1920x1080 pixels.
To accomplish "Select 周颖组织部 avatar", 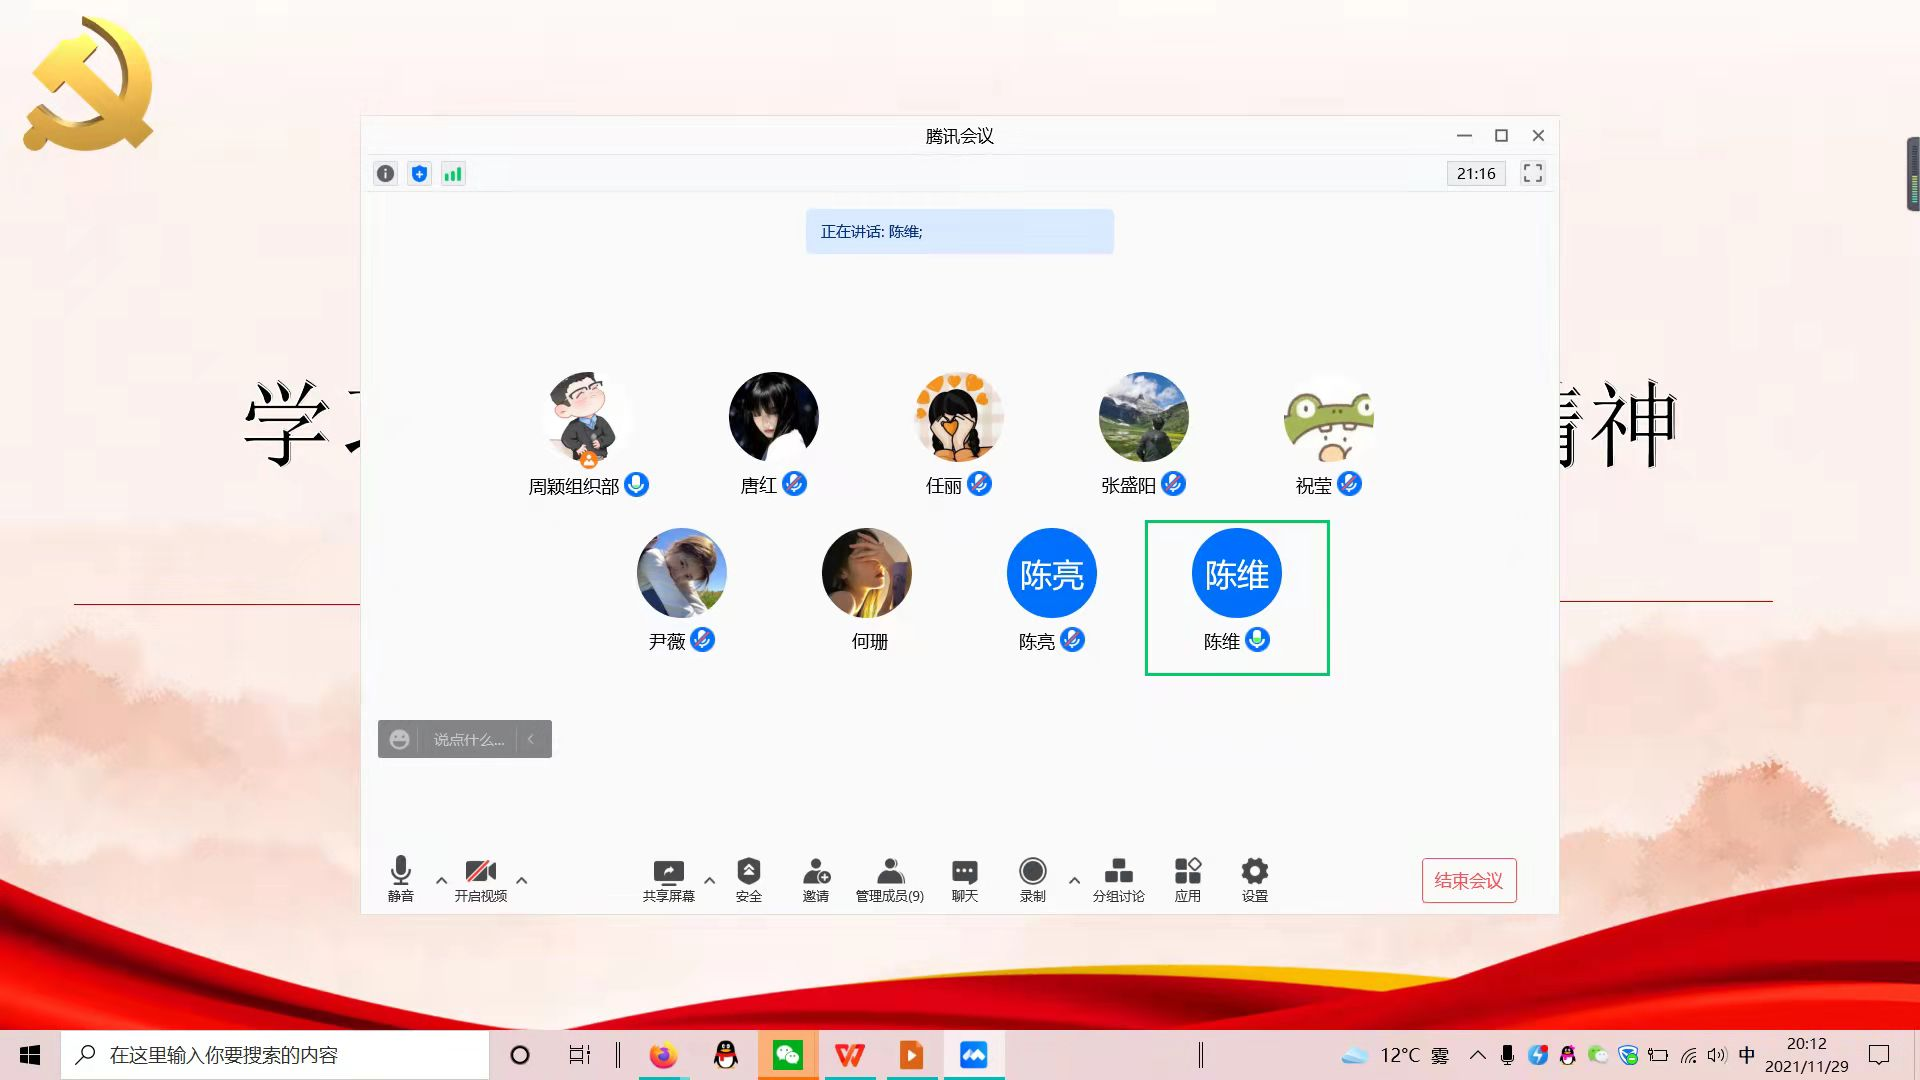I will coord(589,419).
